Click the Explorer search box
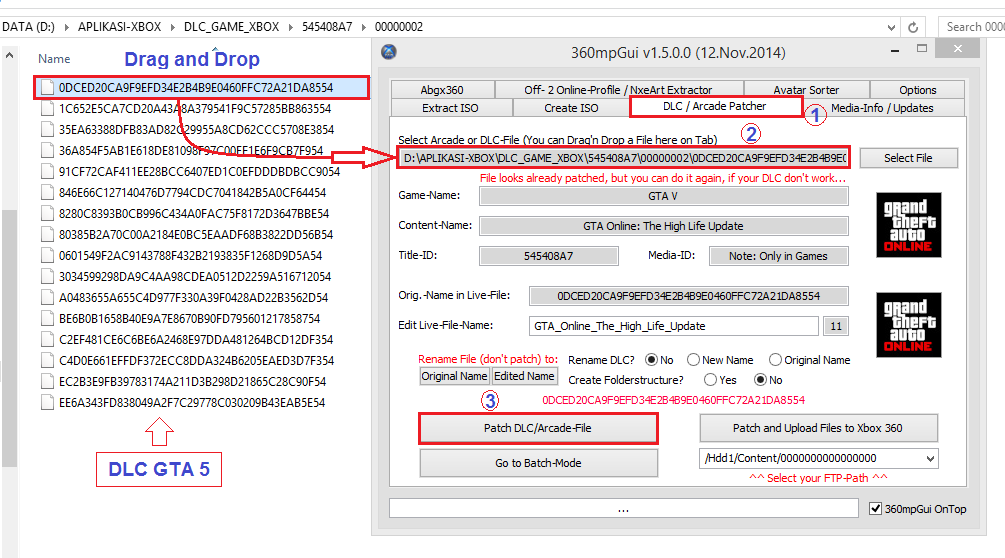1005x558 pixels. (972, 27)
